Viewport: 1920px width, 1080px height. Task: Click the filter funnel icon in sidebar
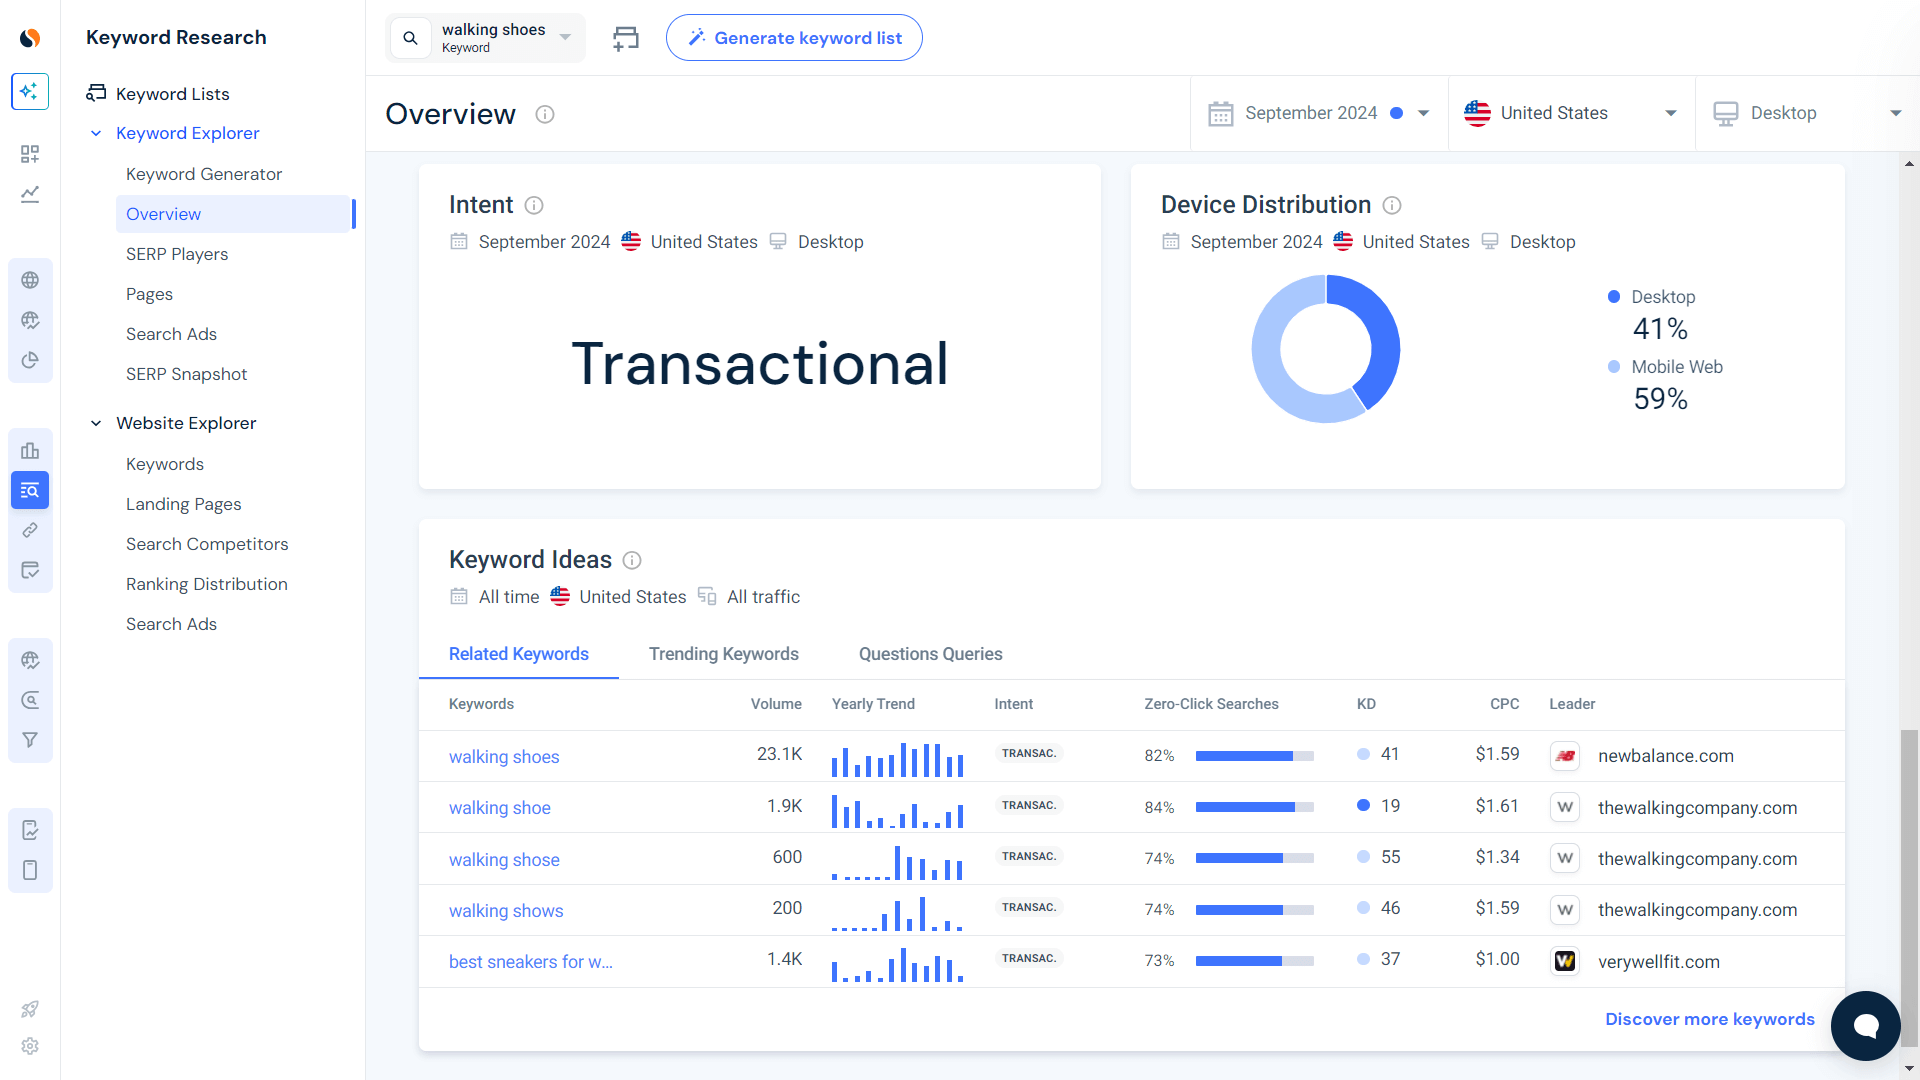30,739
